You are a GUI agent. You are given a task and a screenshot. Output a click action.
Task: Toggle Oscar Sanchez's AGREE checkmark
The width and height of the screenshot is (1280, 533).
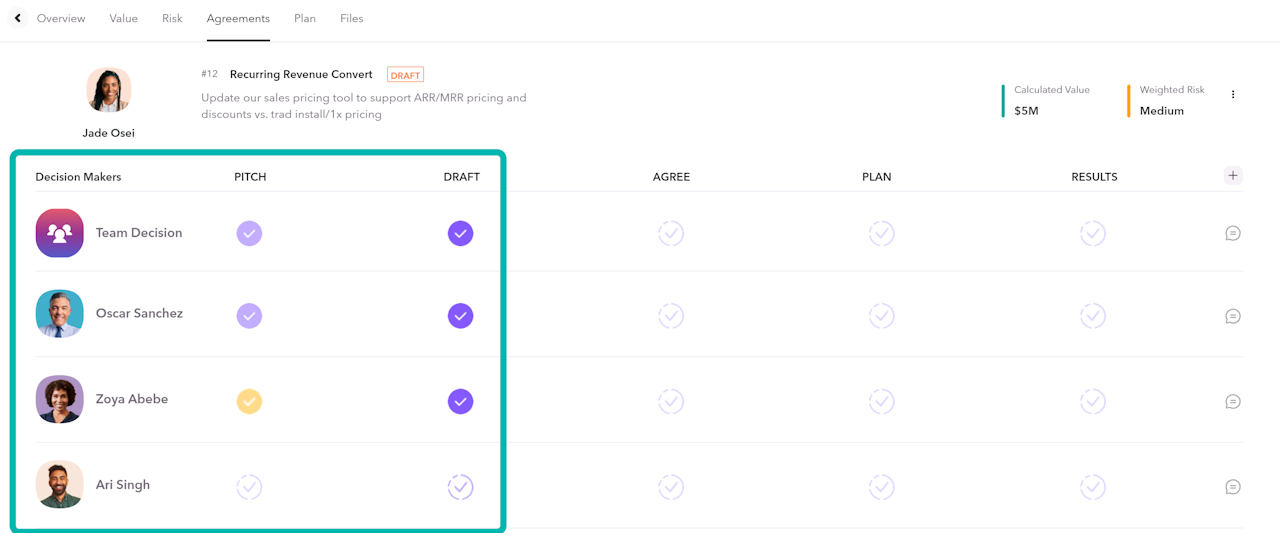[671, 316]
